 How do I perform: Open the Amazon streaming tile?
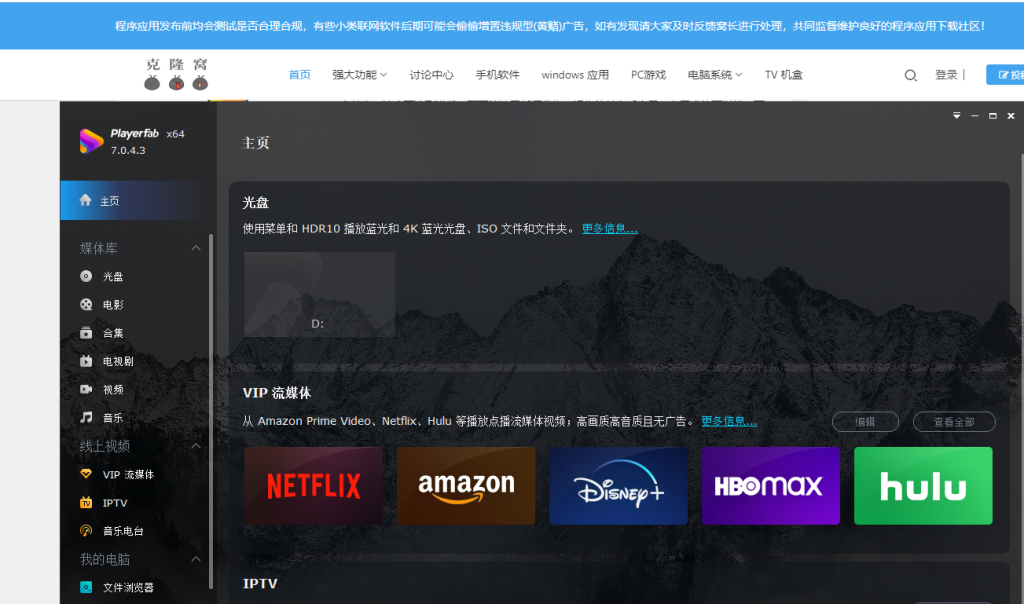[466, 486]
